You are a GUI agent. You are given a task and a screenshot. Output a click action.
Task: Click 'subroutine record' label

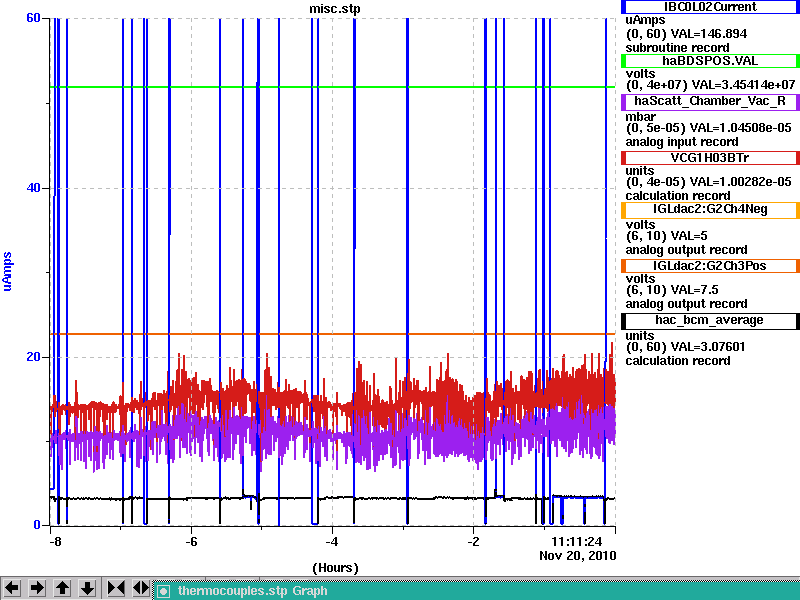click(x=678, y=48)
